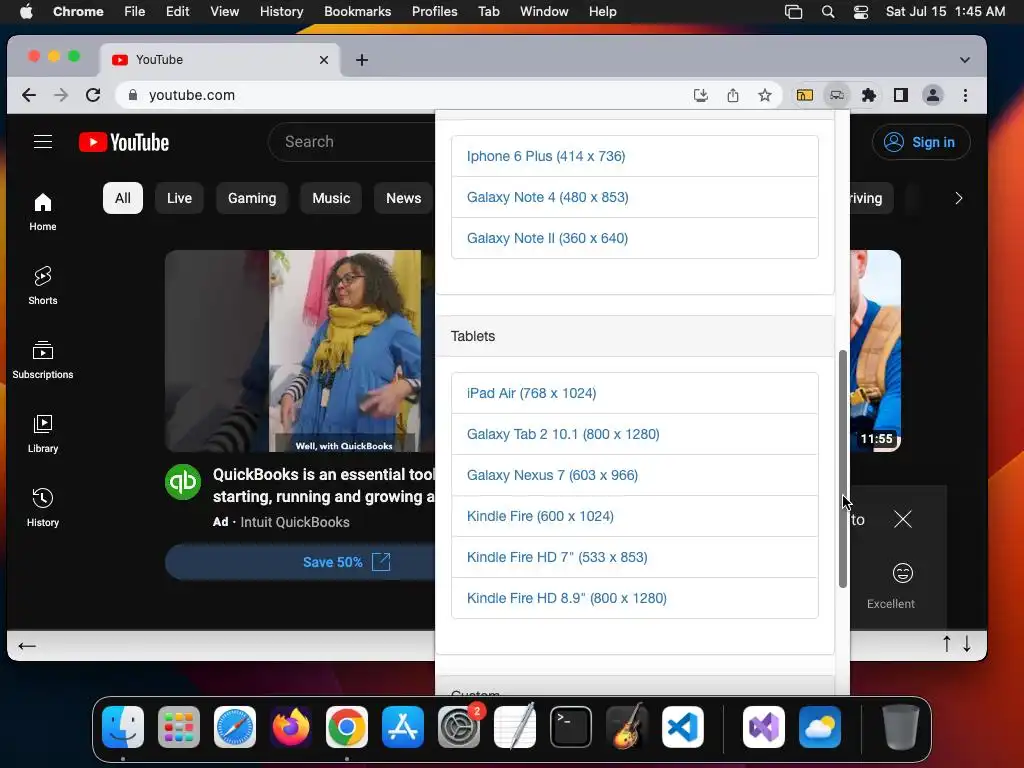The height and width of the screenshot is (768, 1024).
Task: Click the device list popup scrollbar
Action: point(843,469)
